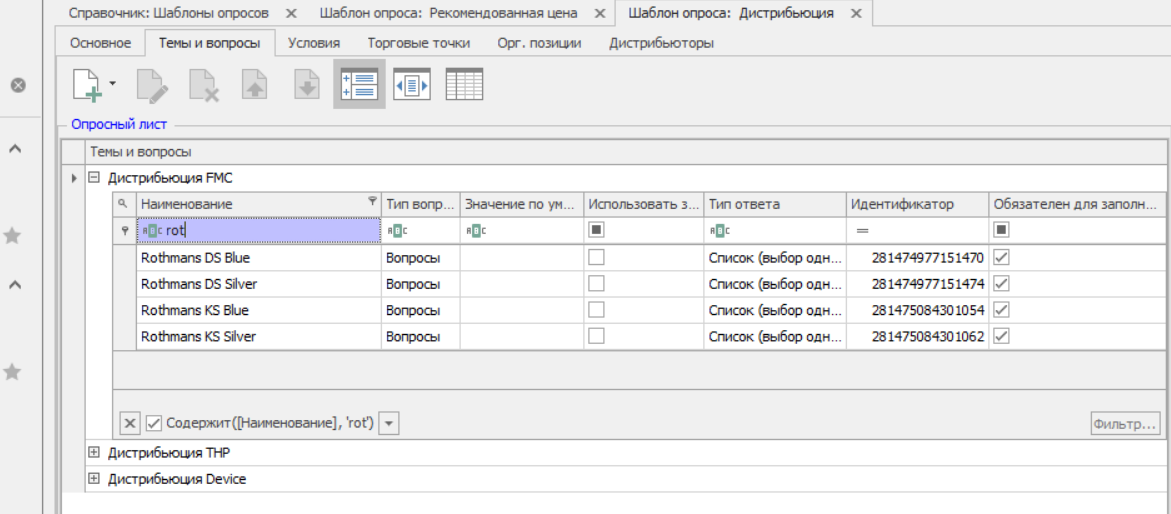Screen dimensions: 1171x514
Task: Close the Шаблон опроса: Дистрибьюция tab
Action: [x=857, y=13]
